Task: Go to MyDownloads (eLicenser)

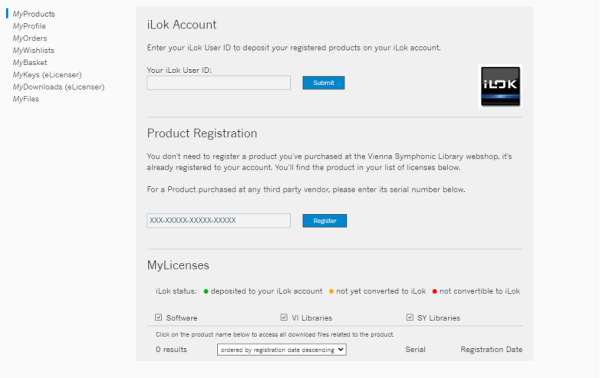Action: click(59, 87)
